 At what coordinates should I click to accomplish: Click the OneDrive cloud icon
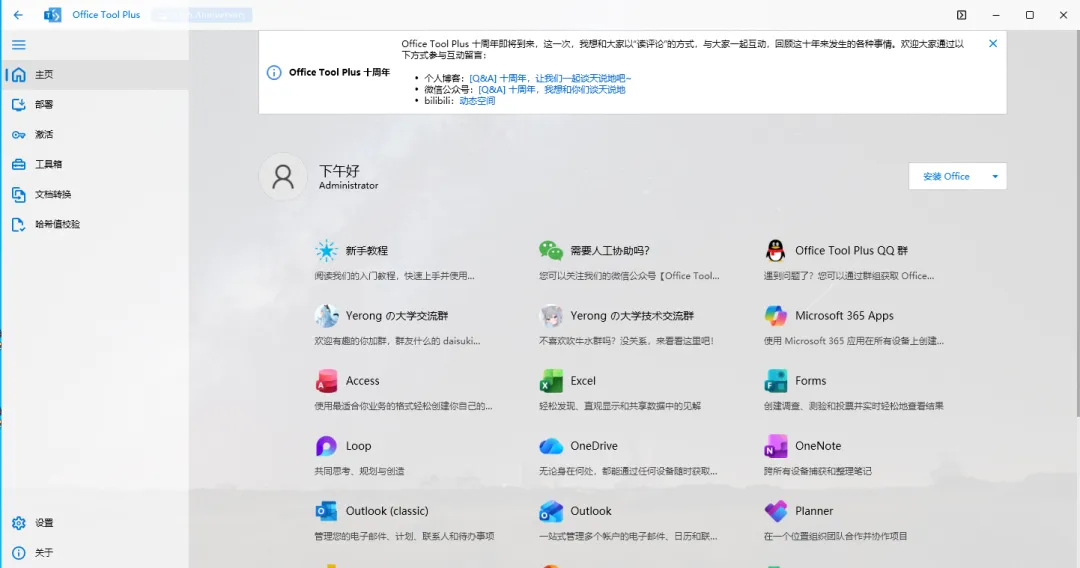pos(551,446)
